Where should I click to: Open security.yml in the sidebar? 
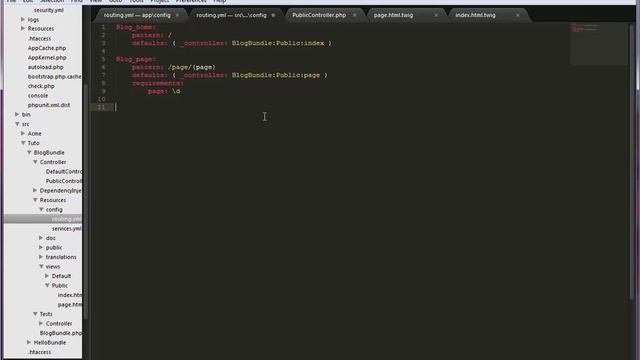(49, 10)
